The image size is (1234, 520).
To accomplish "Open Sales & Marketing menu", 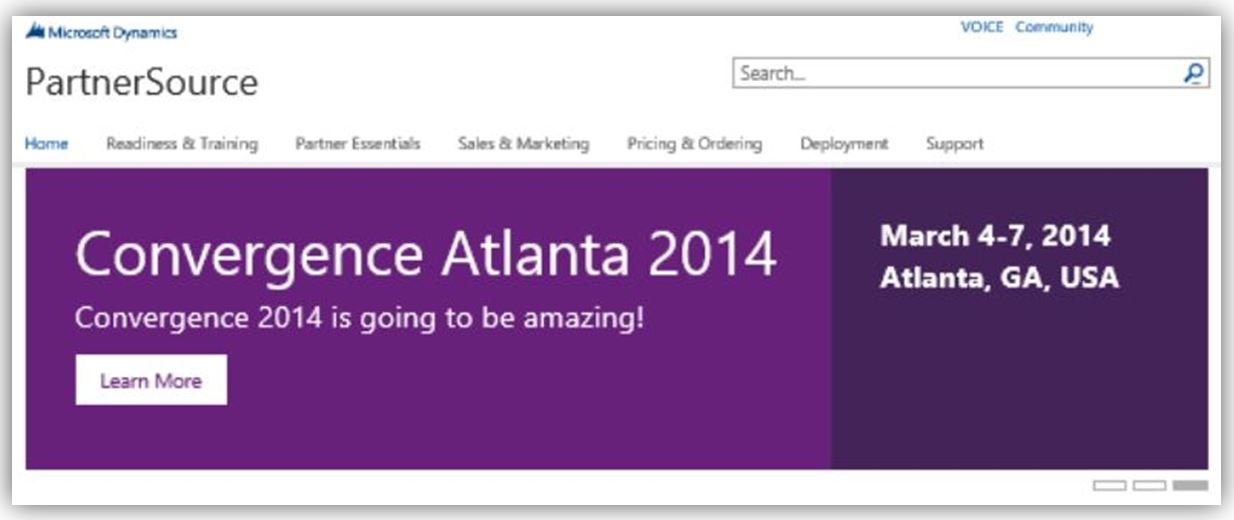I will pyautogui.click(x=523, y=143).
